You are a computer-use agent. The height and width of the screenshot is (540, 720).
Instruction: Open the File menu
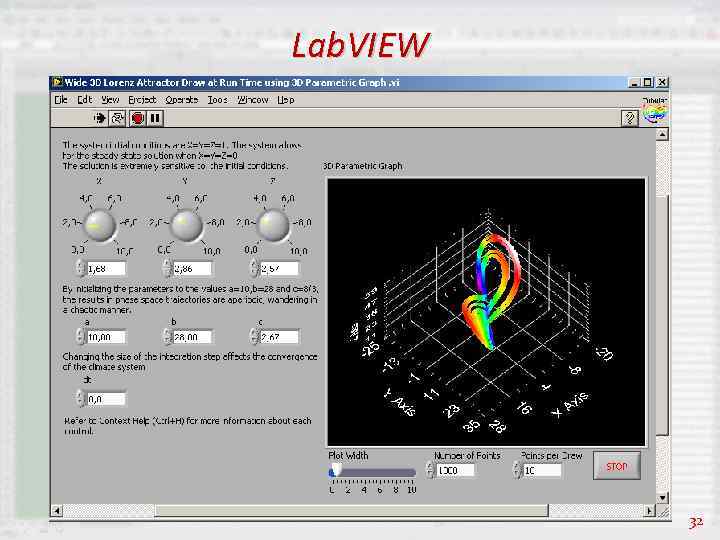click(x=61, y=100)
